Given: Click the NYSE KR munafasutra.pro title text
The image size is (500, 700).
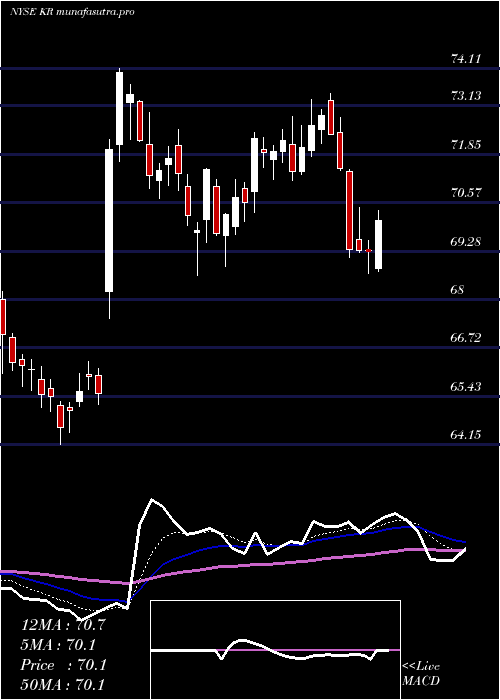Looking at the screenshot, I should point(72,12).
